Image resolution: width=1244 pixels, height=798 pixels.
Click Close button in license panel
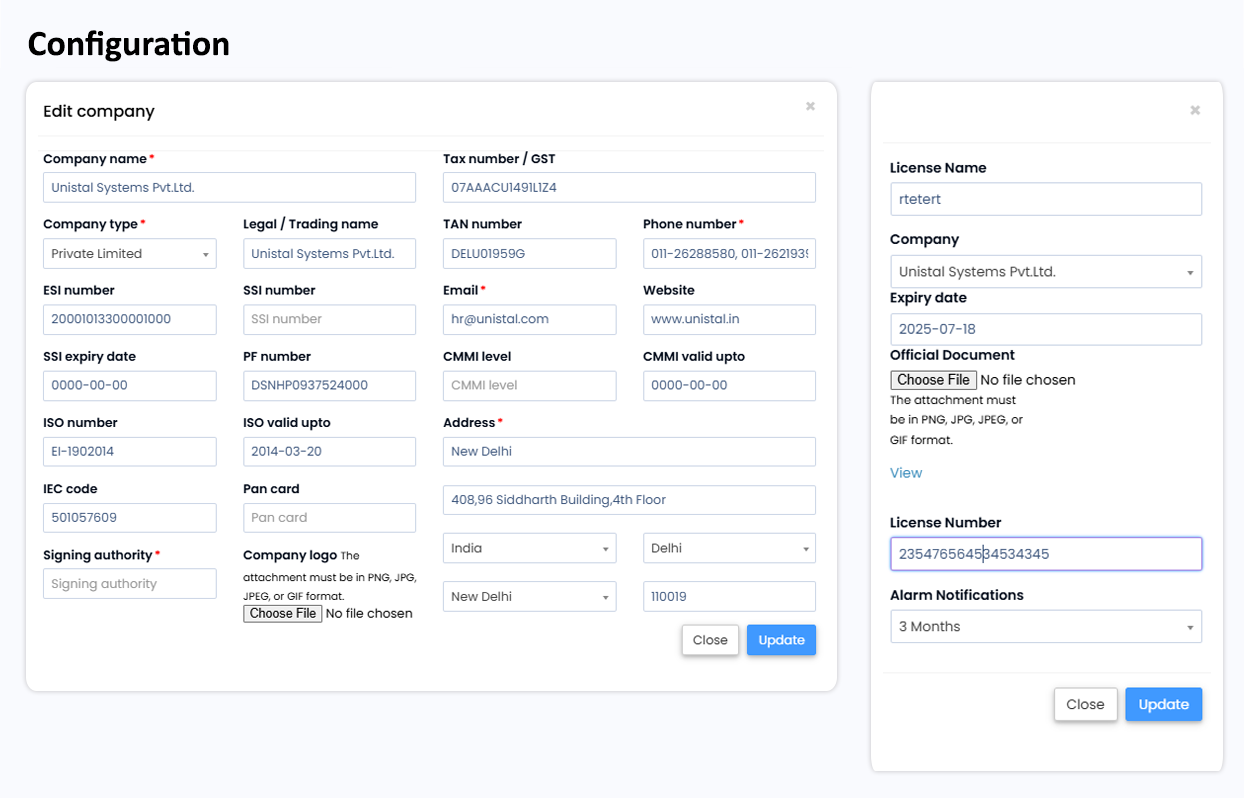point(1085,704)
